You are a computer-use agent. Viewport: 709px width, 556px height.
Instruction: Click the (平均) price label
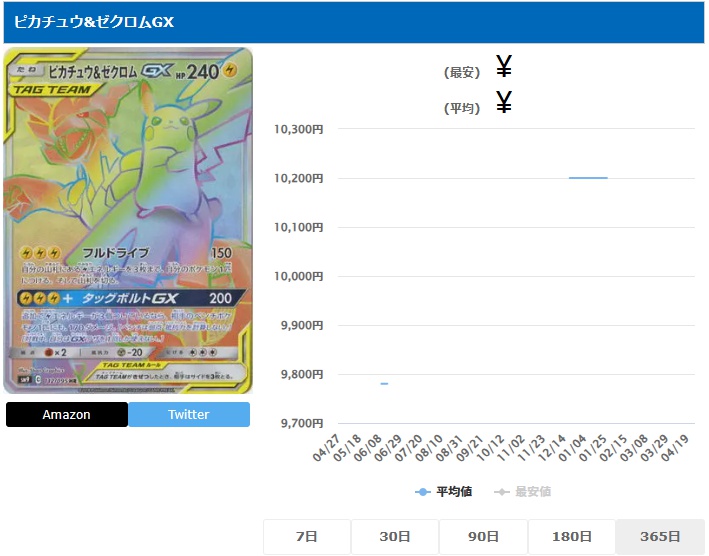[x=462, y=108]
